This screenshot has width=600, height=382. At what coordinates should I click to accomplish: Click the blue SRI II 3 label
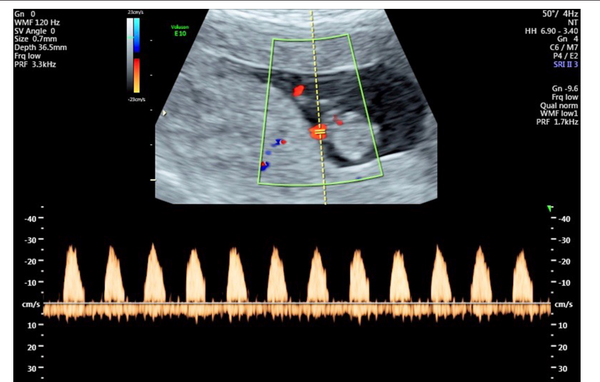point(566,64)
